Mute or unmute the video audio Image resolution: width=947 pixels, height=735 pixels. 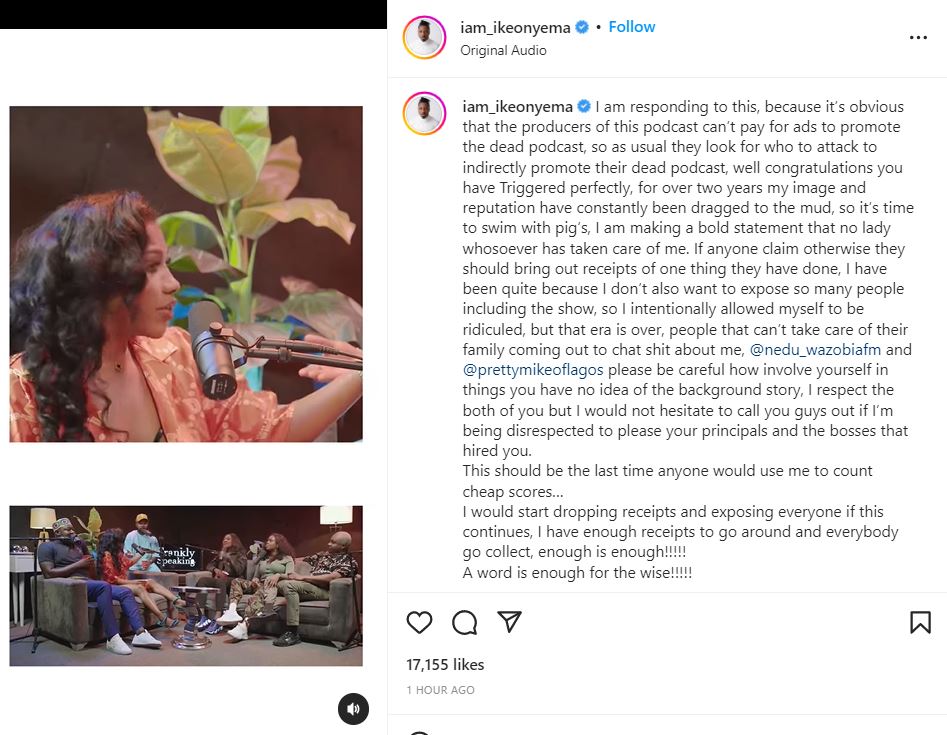coord(353,709)
